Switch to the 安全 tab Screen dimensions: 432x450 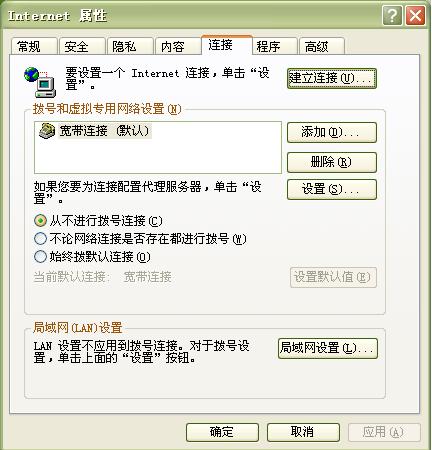click(82, 46)
